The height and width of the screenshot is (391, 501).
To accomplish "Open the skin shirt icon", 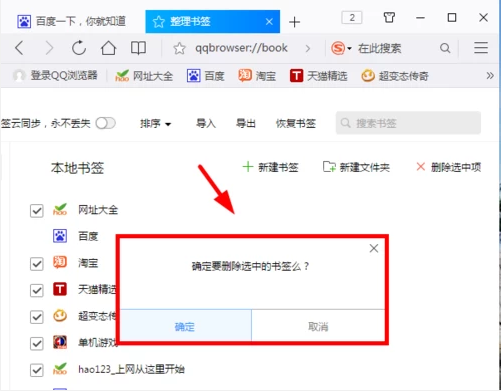I will click(x=389, y=17).
